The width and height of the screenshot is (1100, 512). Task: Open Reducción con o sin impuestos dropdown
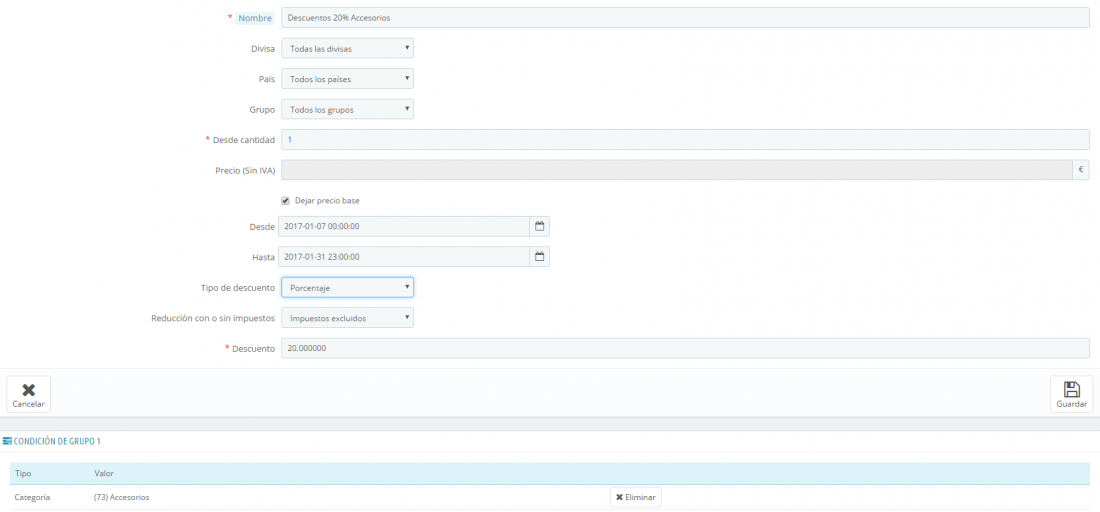(347, 318)
